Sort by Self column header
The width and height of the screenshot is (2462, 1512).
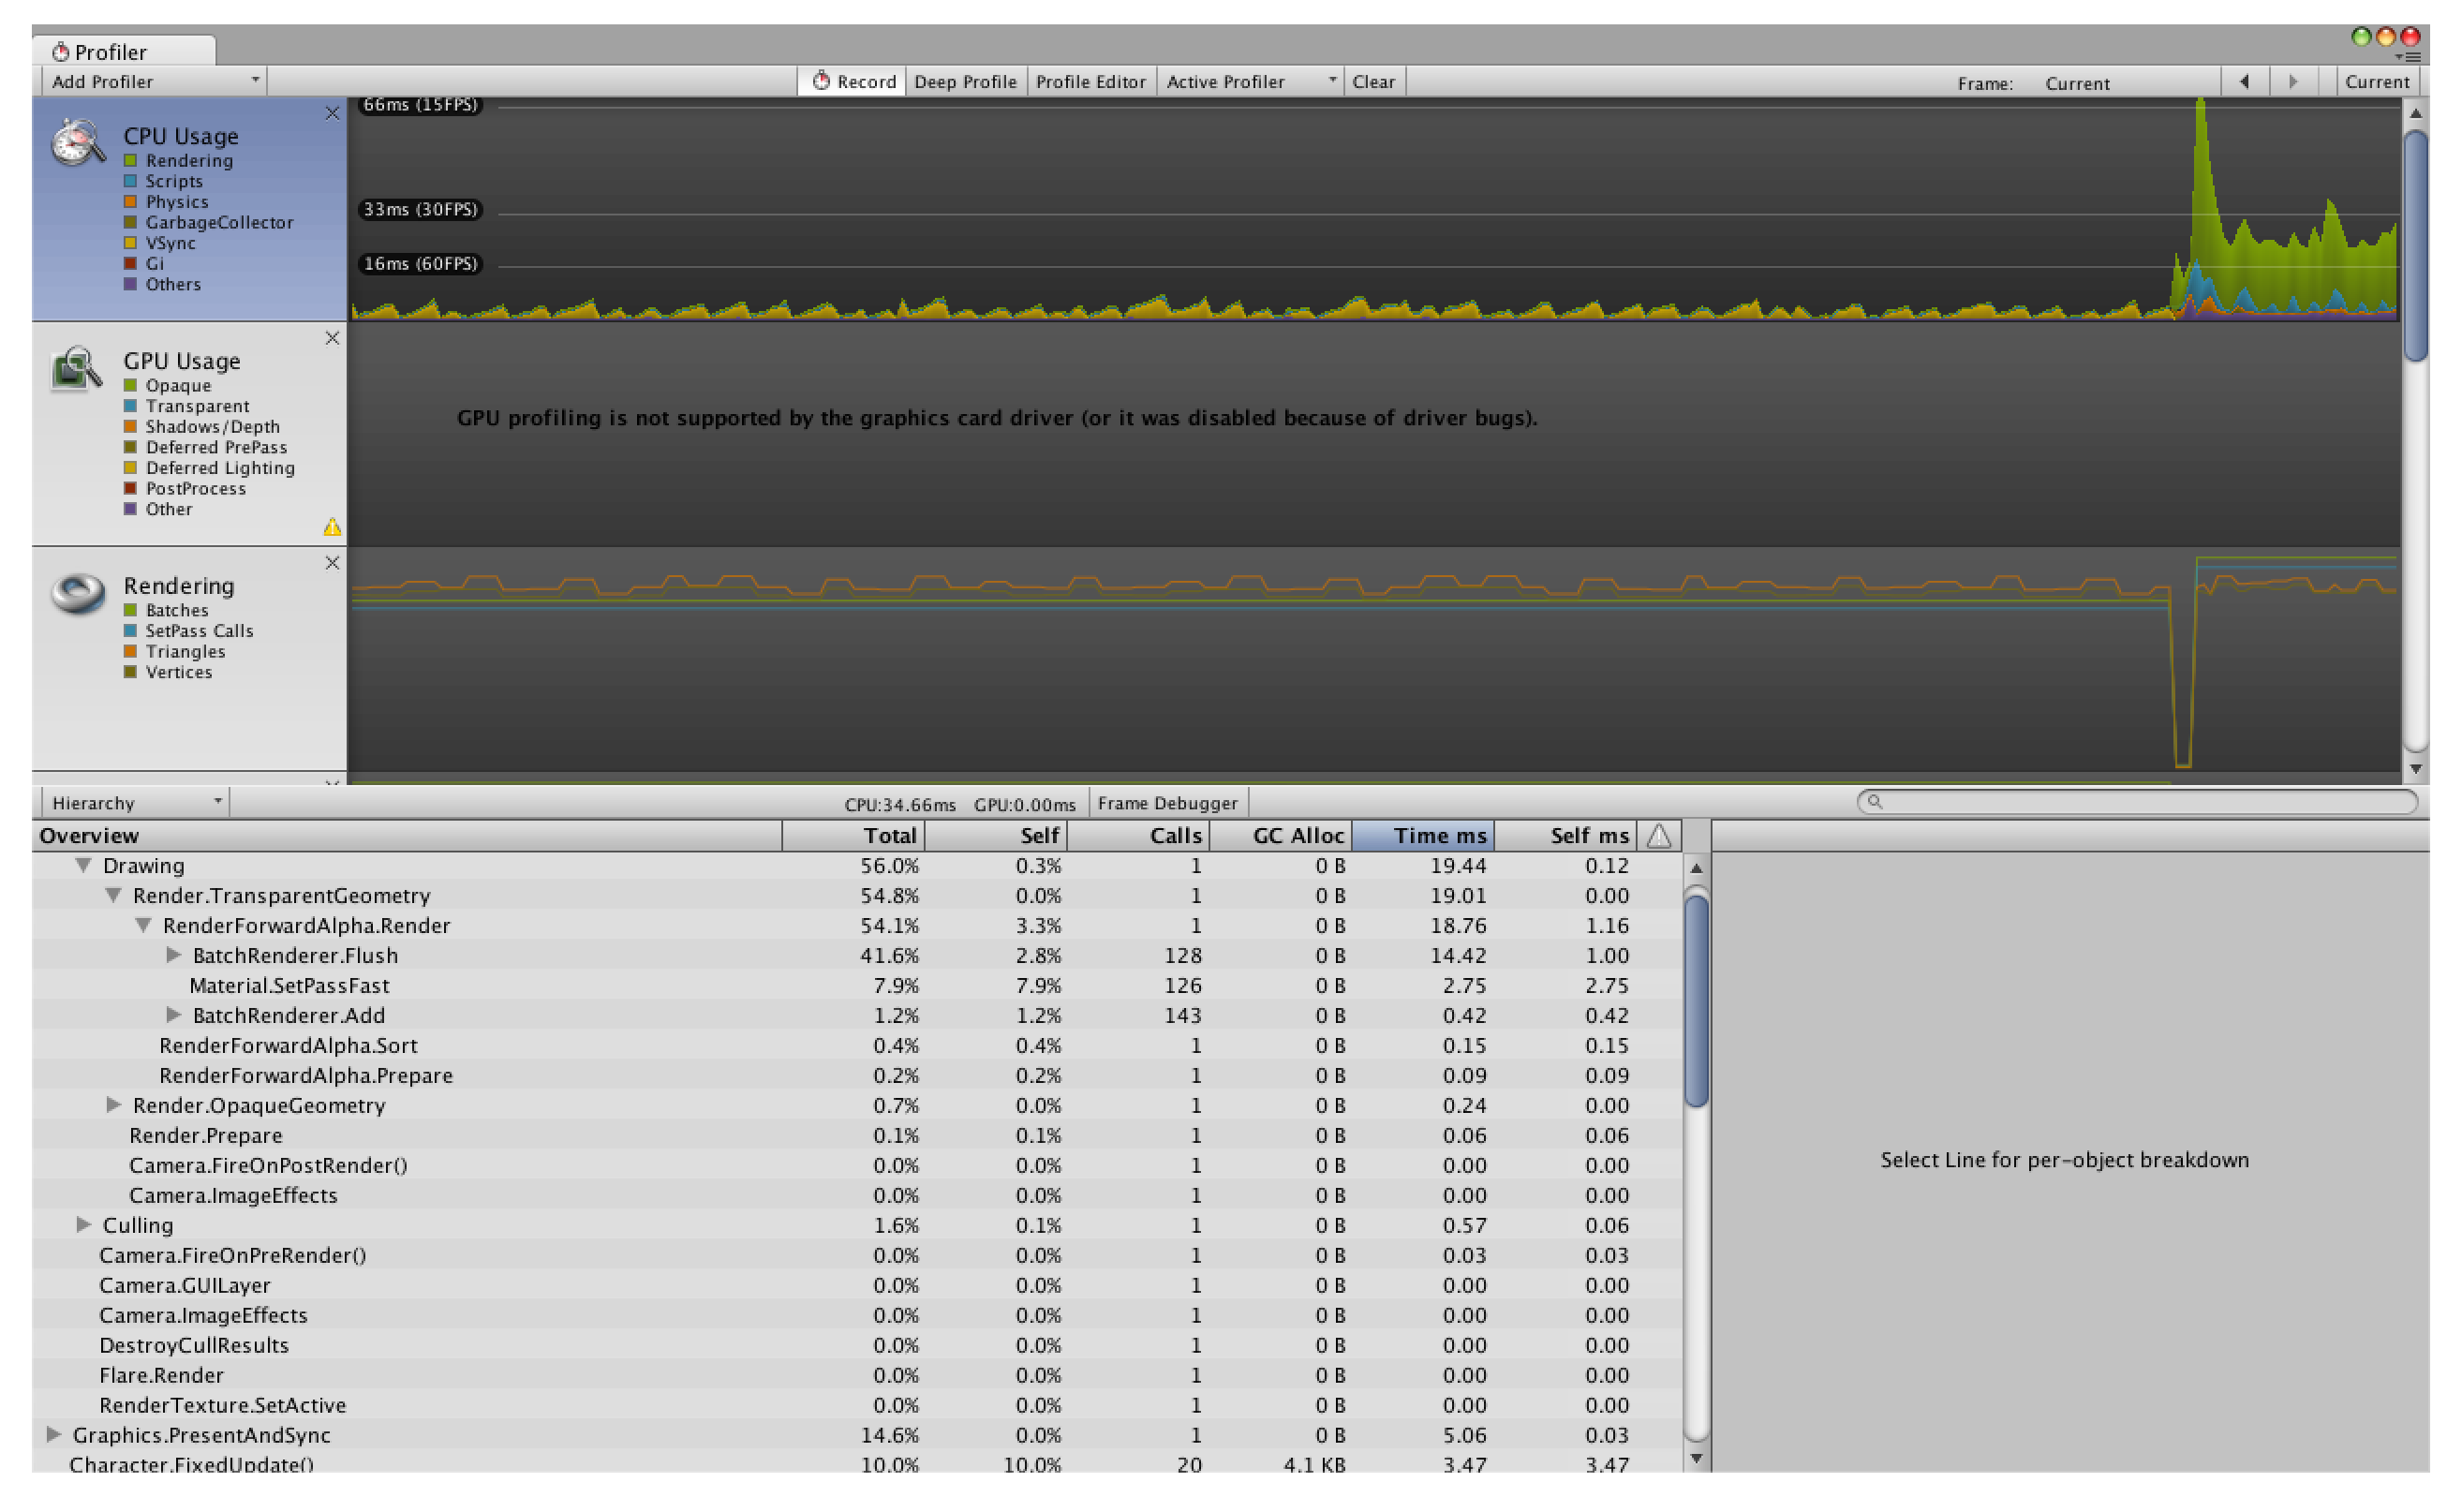pyautogui.click(x=996, y=835)
